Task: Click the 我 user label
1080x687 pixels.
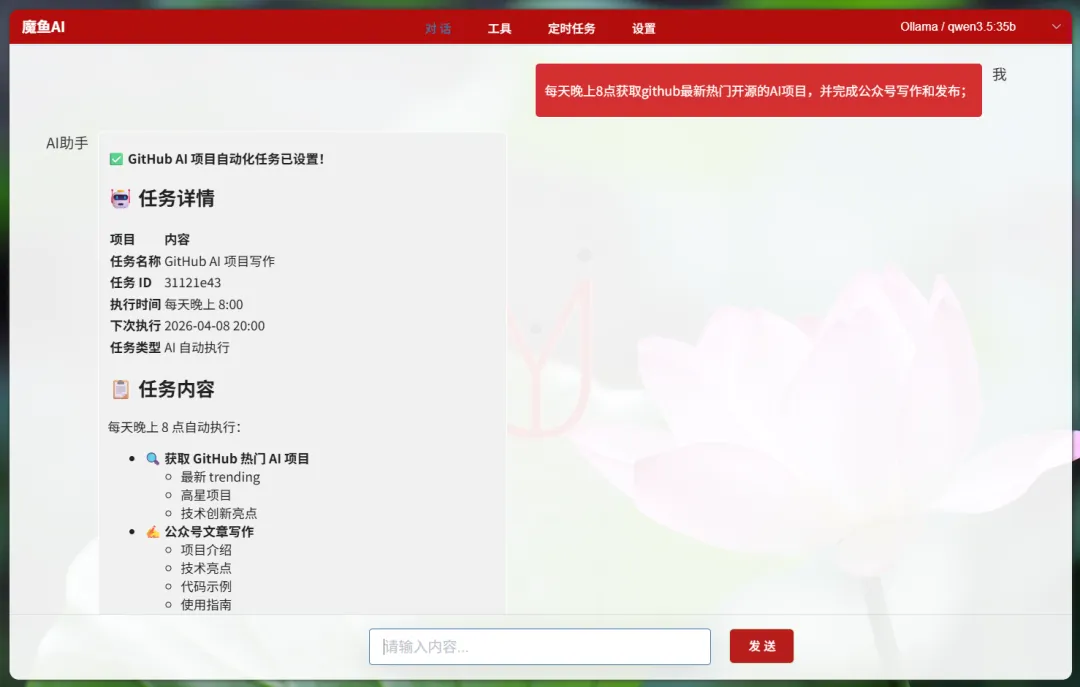Action: coord(999,74)
